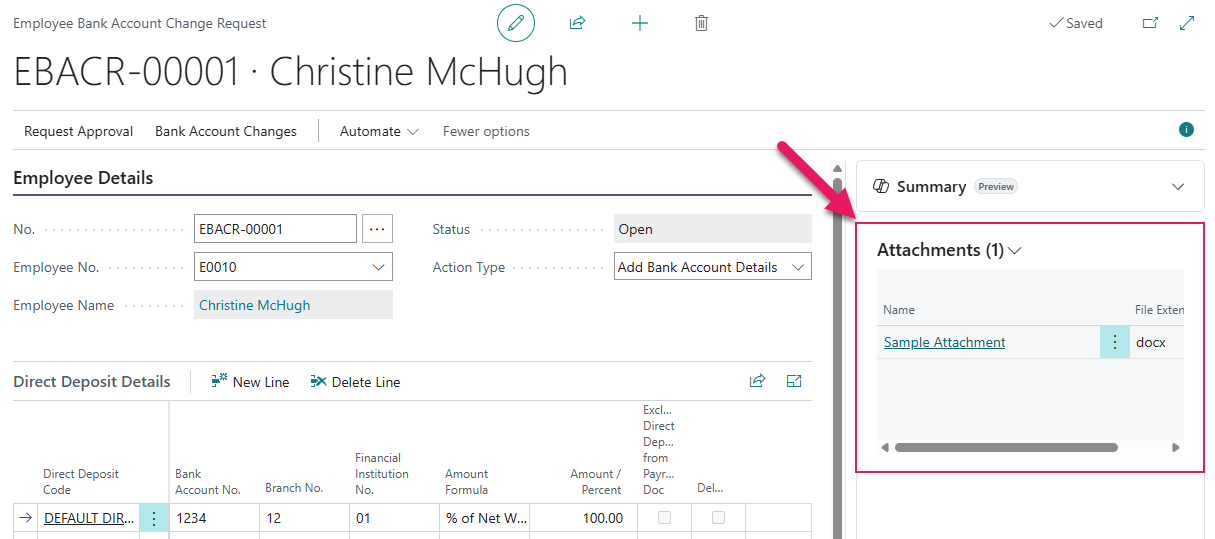Click Christine McHugh employee name field
This screenshot has width=1215, height=539.
[x=293, y=305]
